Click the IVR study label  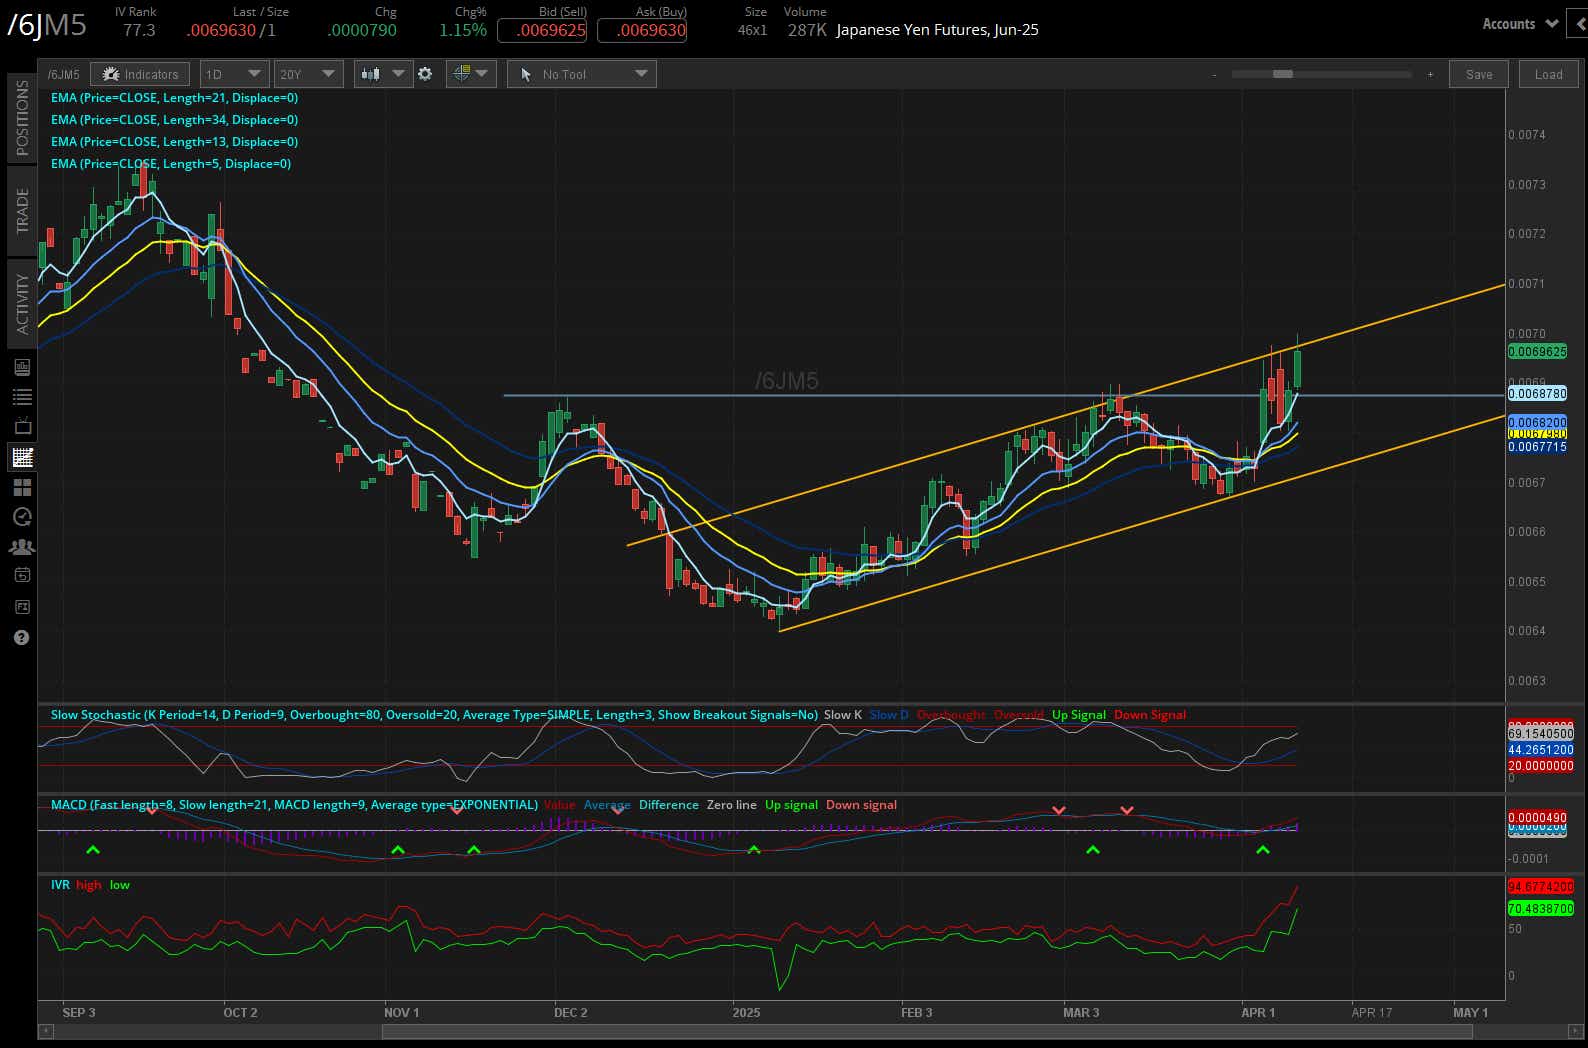click(x=60, y=885)
